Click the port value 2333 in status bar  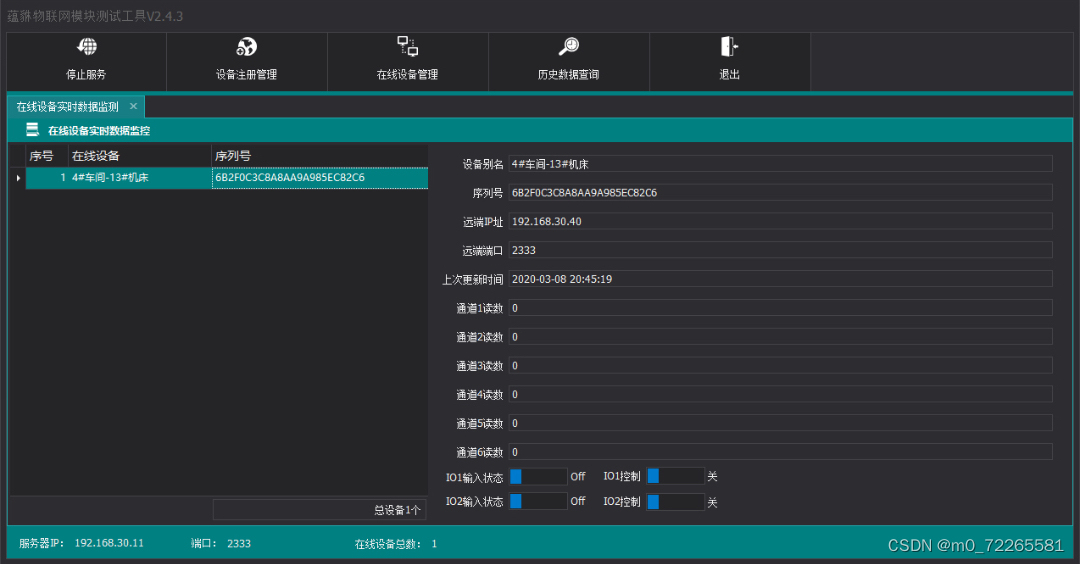click(239, 543)
